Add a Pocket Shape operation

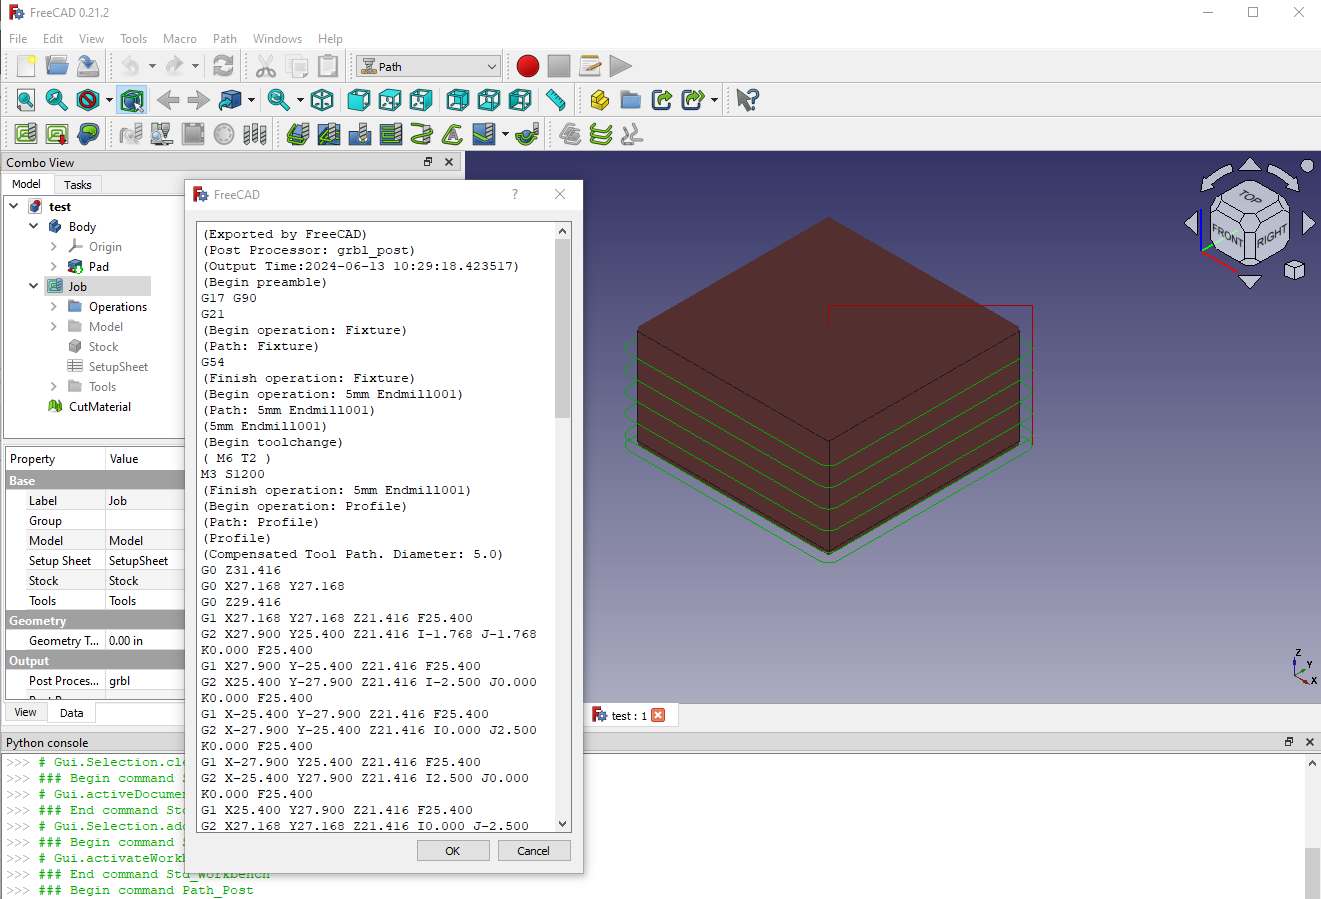click(329, 134)
